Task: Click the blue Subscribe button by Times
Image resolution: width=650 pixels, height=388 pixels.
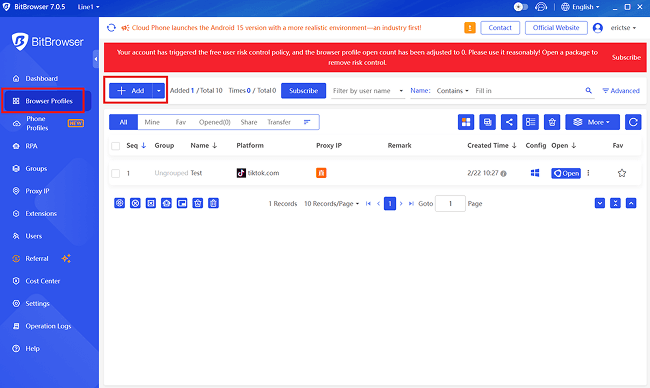Action: point(303,90)
